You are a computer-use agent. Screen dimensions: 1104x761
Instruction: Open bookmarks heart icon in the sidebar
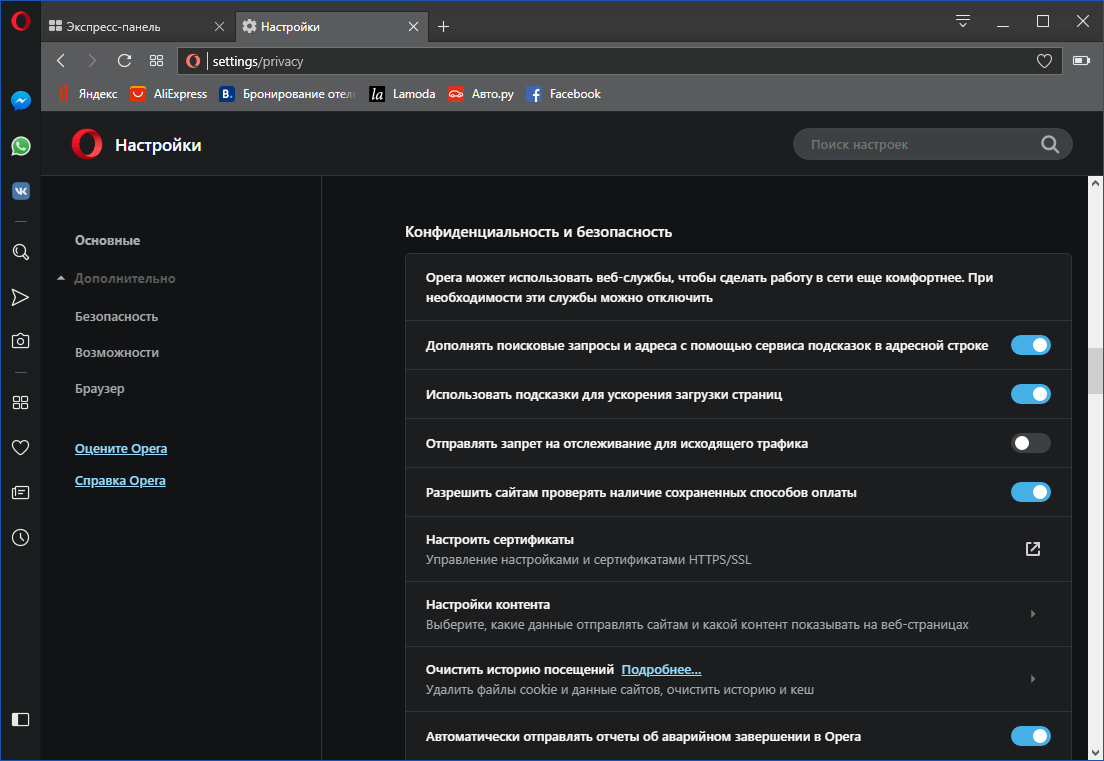[20, 448]
